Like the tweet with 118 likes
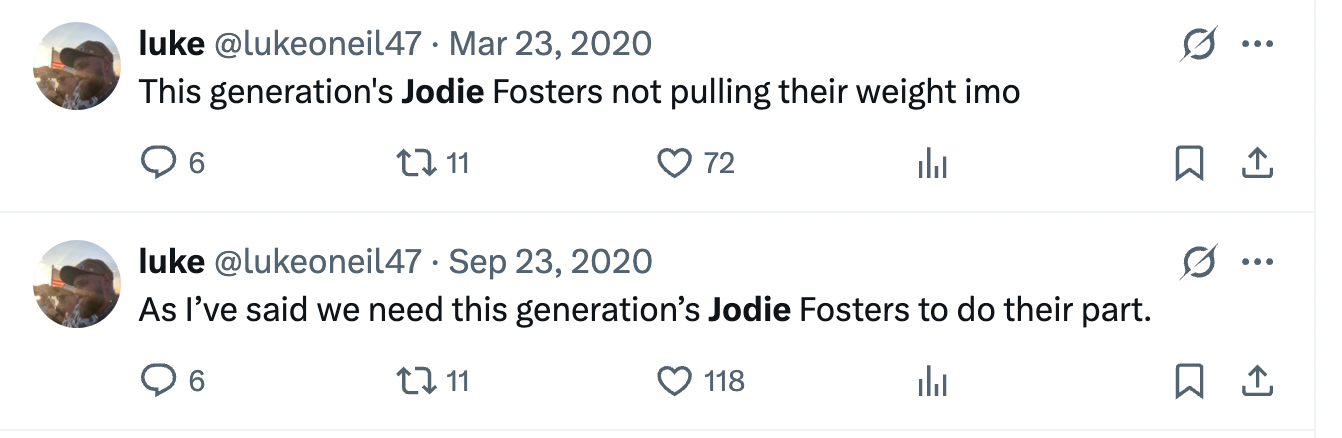 point(675,381)
